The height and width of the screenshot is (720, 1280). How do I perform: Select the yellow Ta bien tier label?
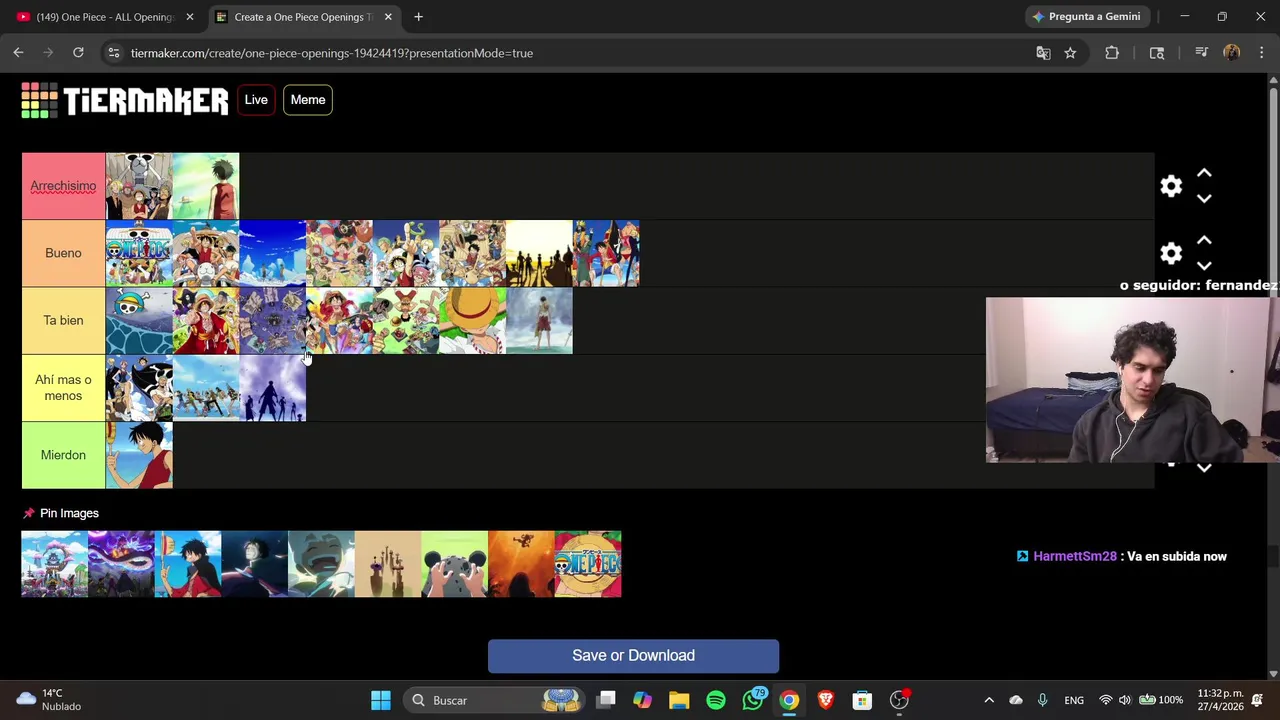[63, 320]
